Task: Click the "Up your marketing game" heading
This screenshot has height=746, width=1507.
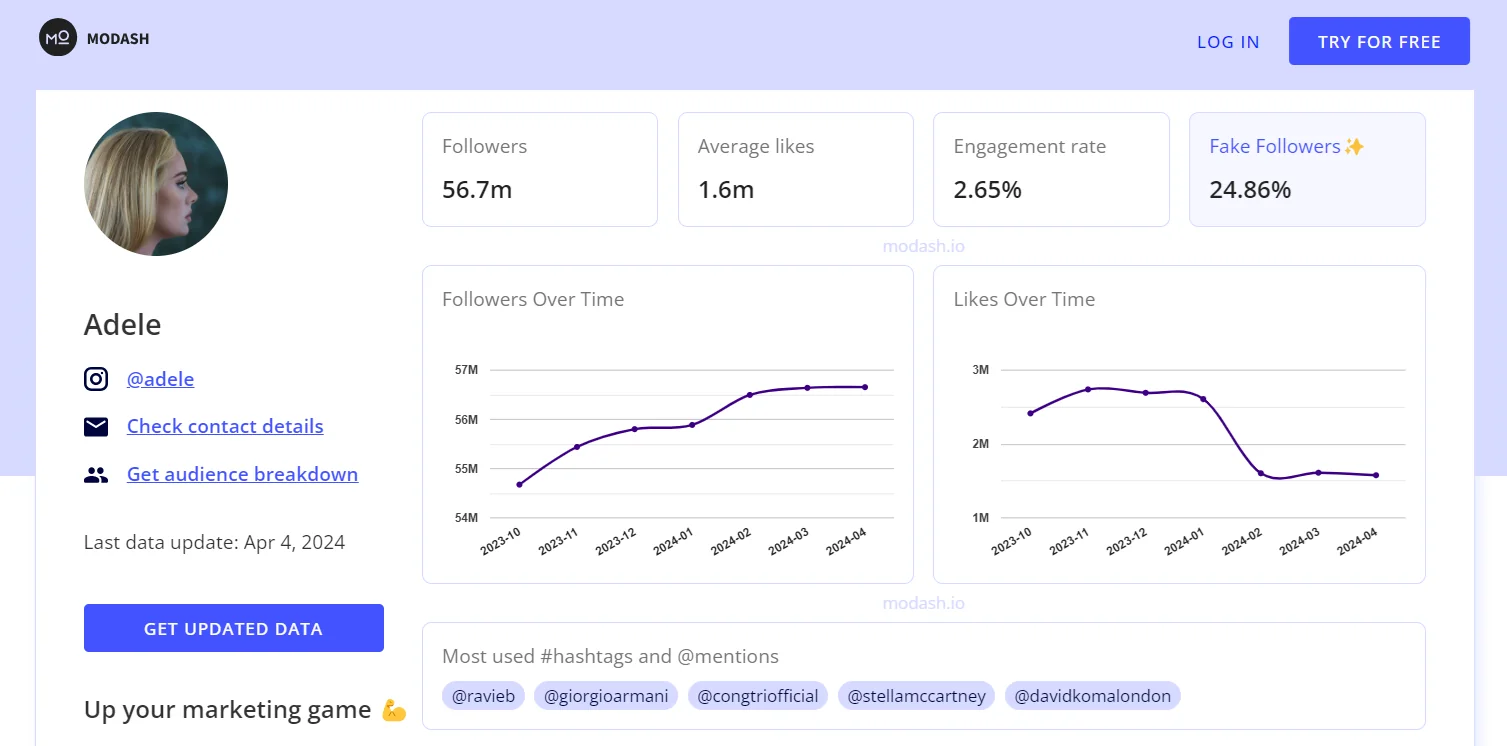Action: click(x=228, y=710)
